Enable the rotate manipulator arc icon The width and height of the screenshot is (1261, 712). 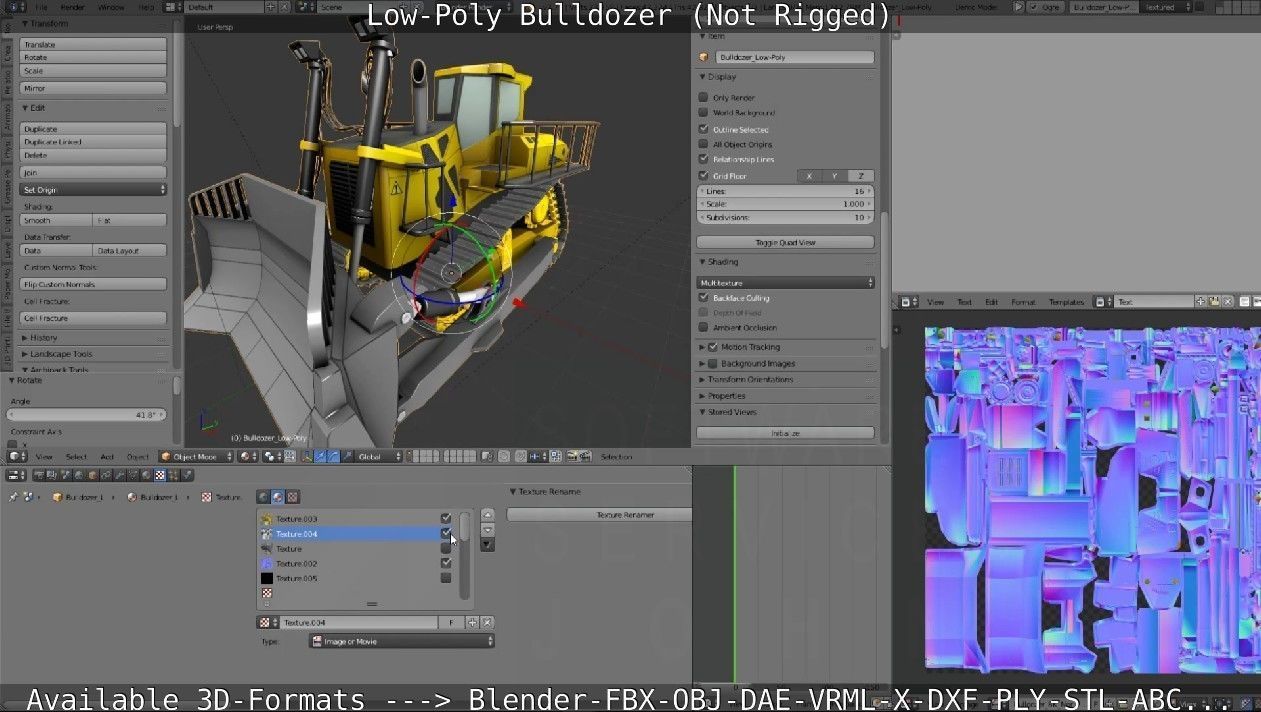point(333,456)
